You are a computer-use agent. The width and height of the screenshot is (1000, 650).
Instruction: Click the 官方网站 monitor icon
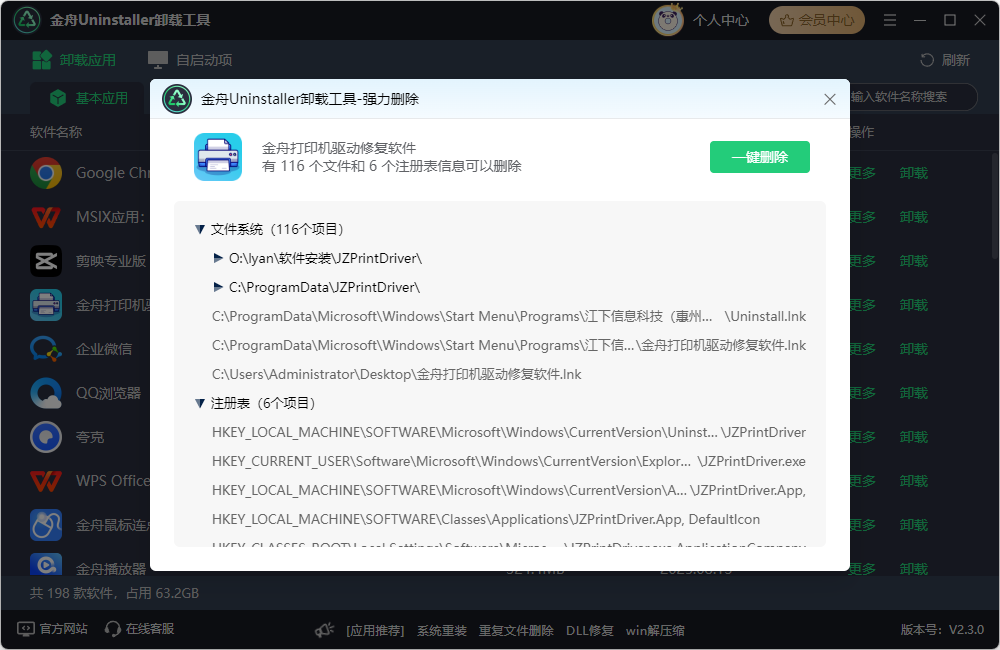[x=26, y=629]
